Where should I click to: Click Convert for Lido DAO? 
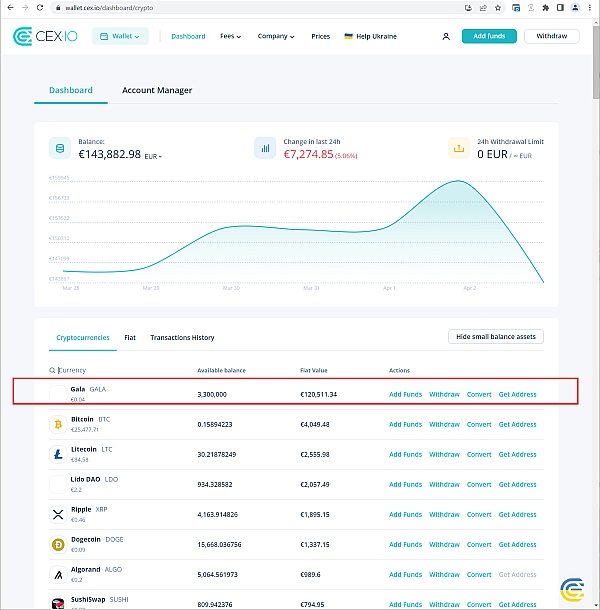479,484
